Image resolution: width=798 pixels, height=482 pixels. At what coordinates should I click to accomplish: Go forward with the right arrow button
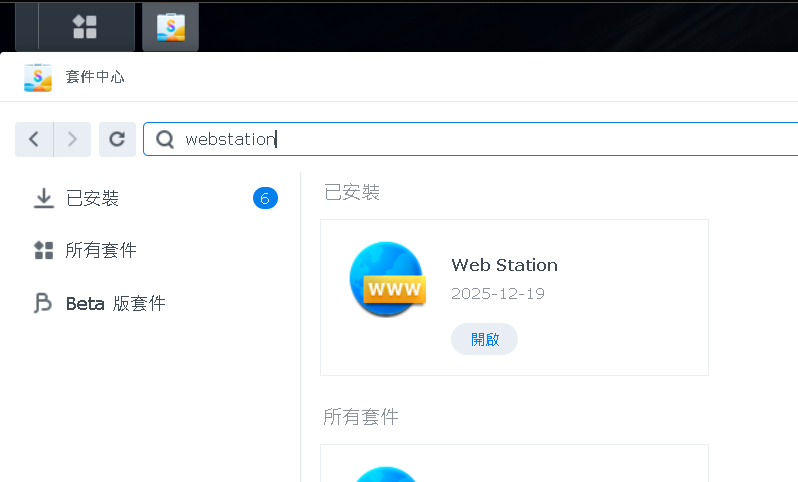click(72, 139)
